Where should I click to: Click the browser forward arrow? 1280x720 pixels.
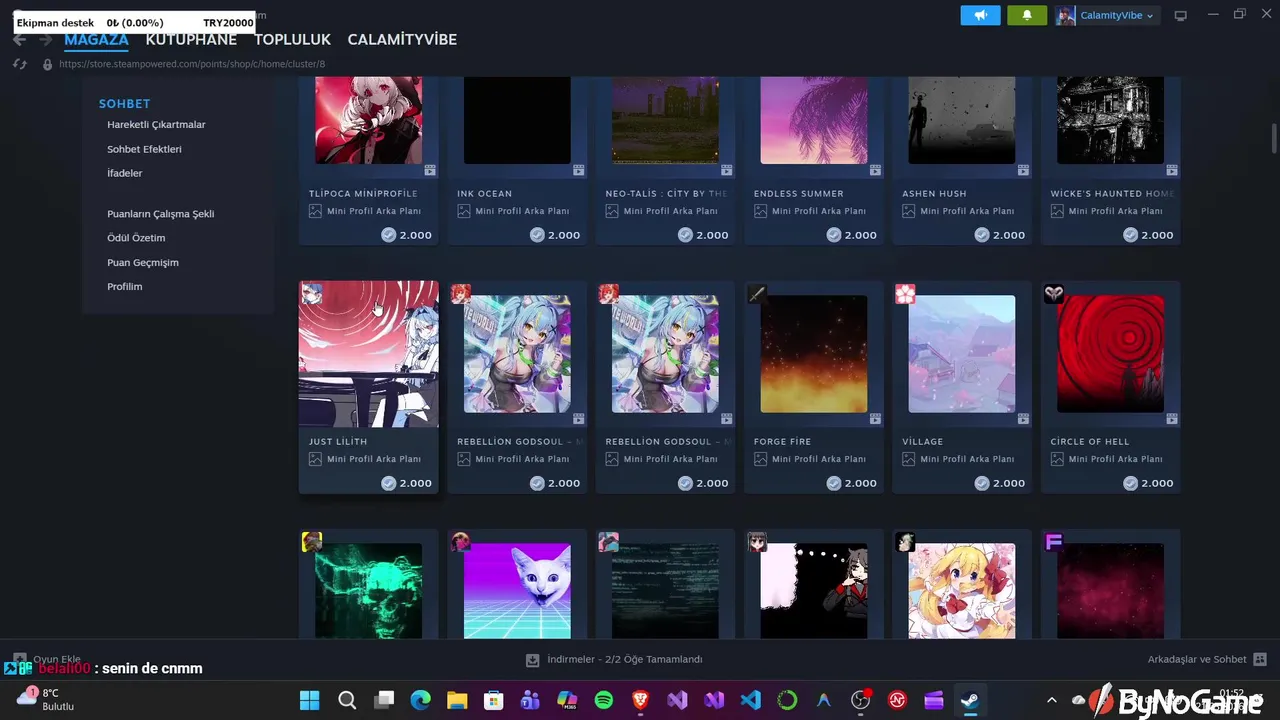tap(45, 40)
